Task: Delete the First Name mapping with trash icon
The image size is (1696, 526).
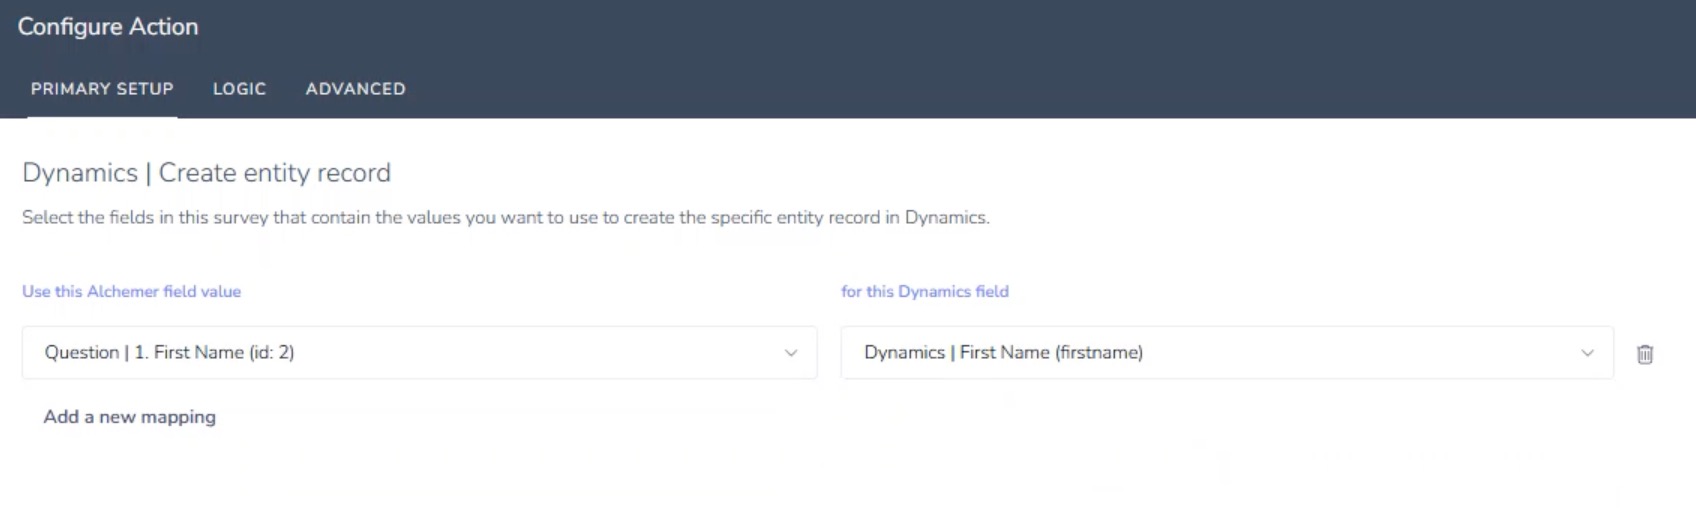Action: click(x=1644, y=354)
